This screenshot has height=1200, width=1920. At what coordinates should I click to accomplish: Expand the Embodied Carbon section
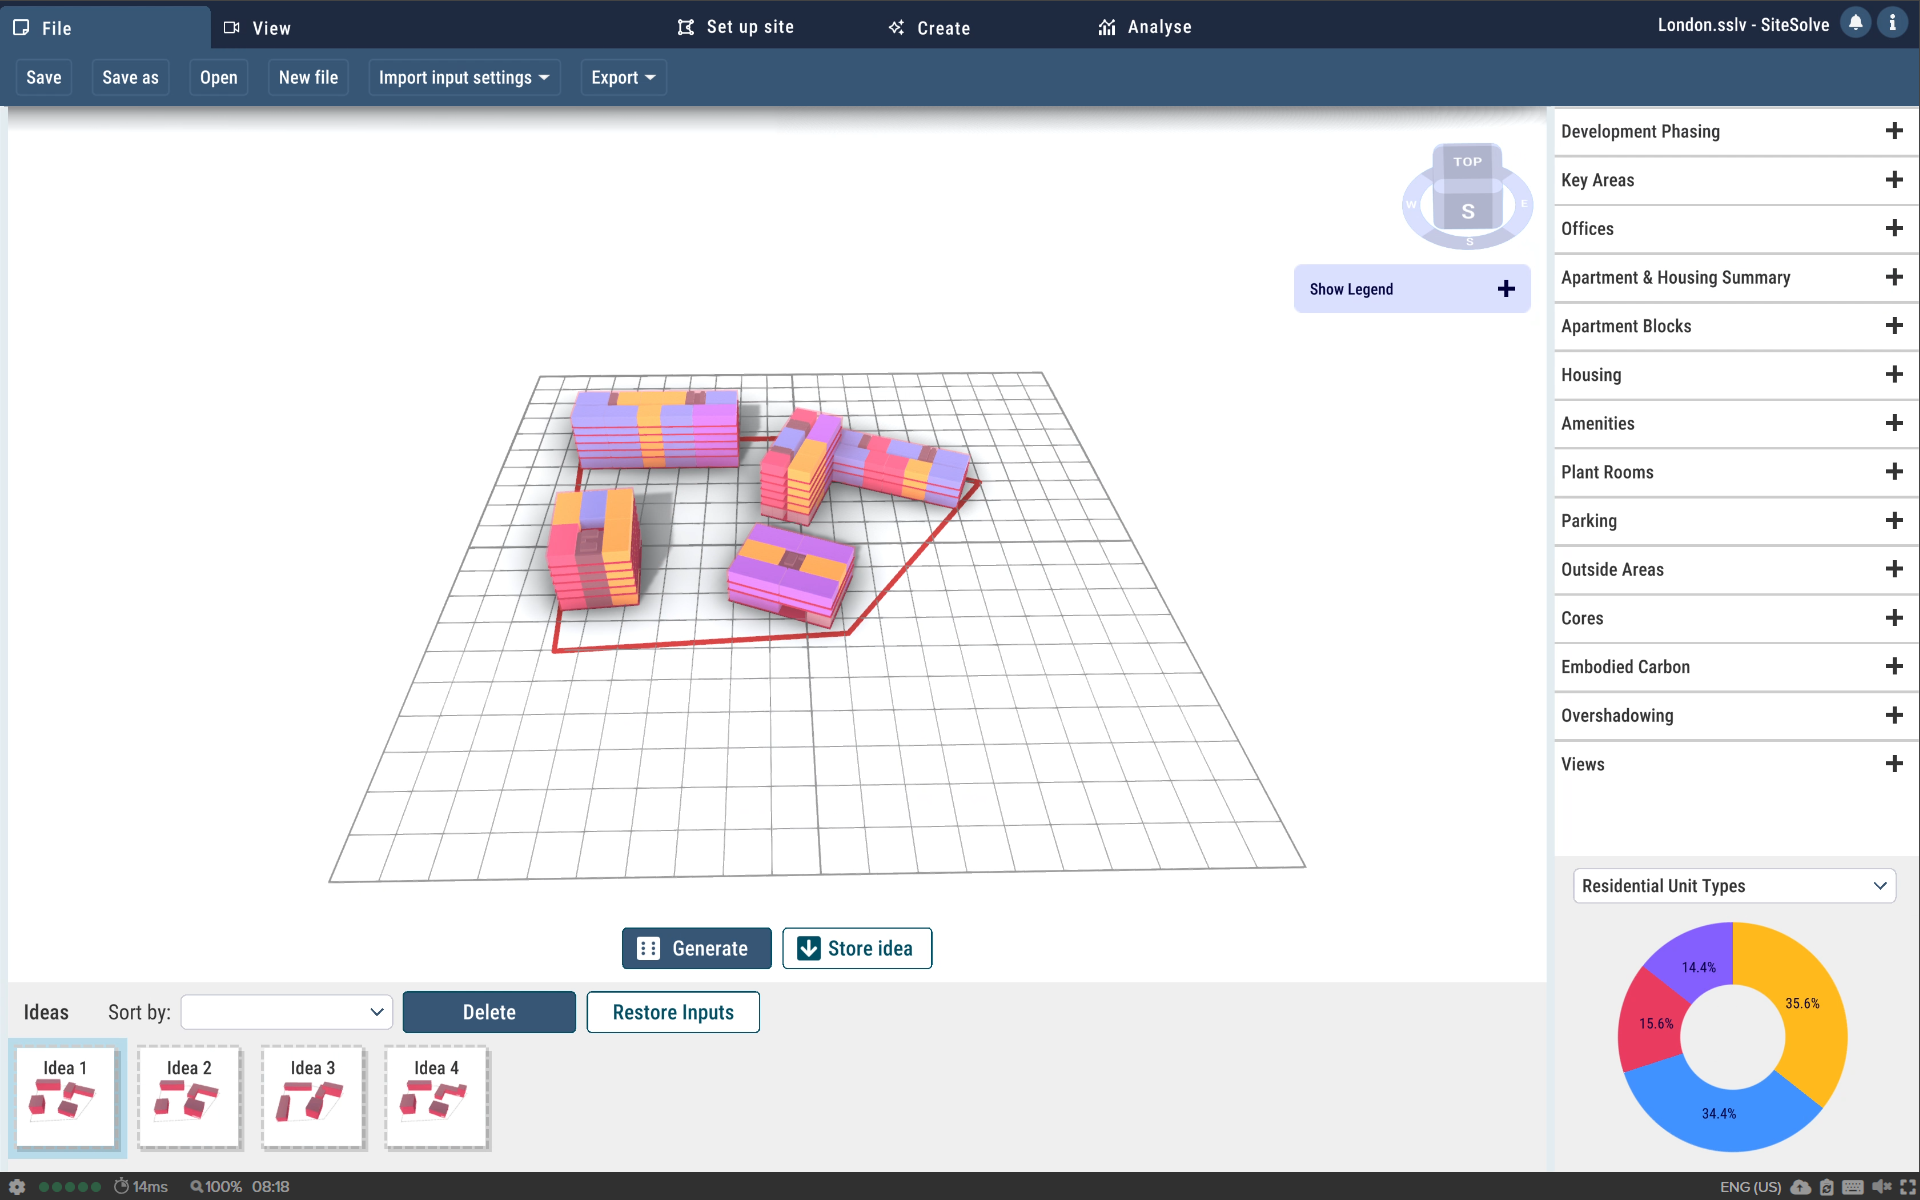click(1893, 667)
